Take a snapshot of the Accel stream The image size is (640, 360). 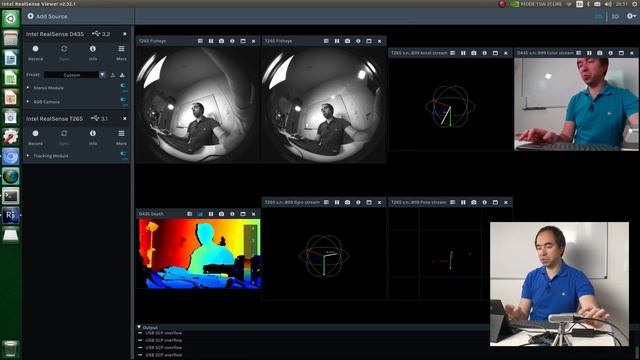474,53
